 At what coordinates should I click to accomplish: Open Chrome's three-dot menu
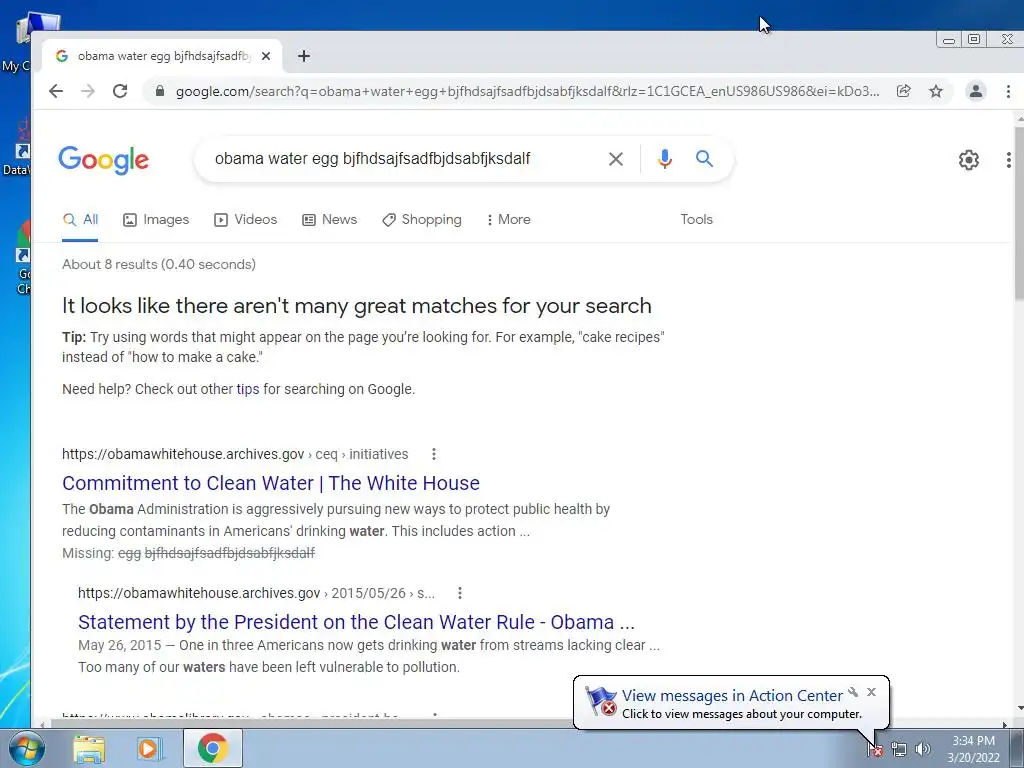click(1008, 91)
